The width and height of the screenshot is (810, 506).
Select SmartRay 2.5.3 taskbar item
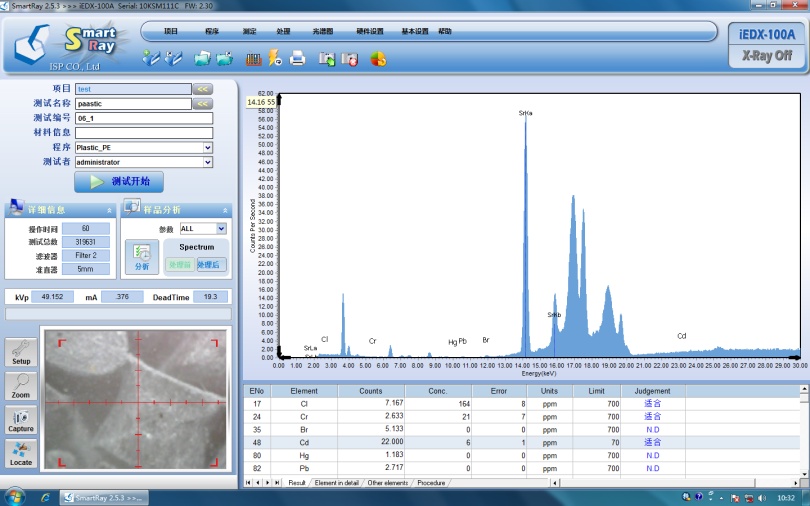point(104,498)
